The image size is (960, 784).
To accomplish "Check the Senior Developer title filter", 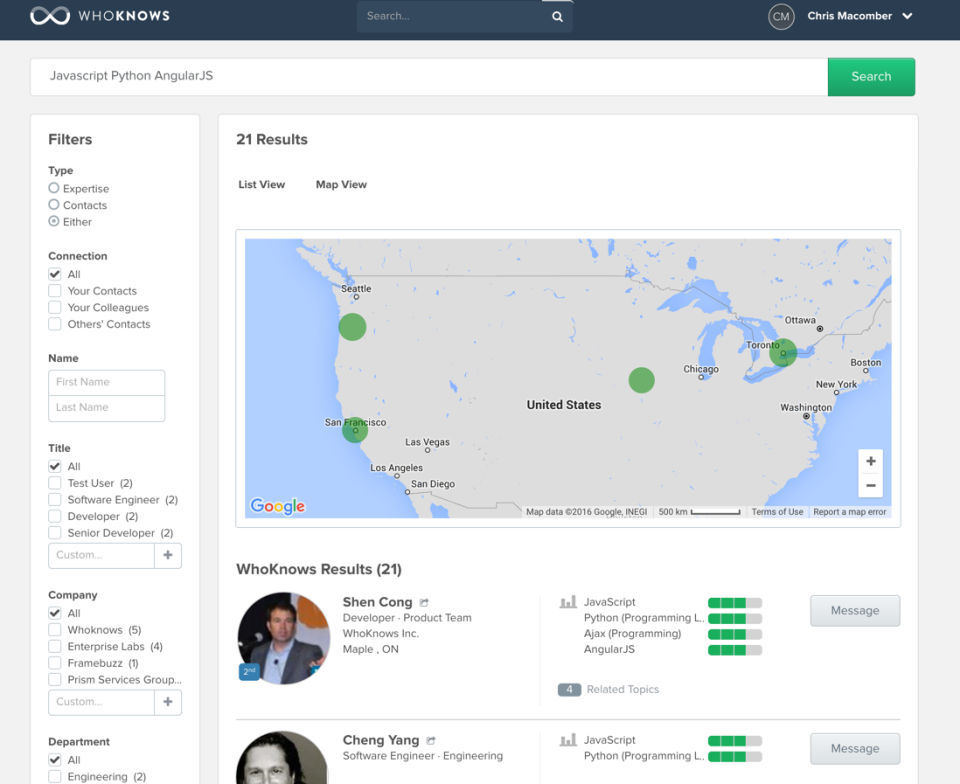I will (54, 532).
